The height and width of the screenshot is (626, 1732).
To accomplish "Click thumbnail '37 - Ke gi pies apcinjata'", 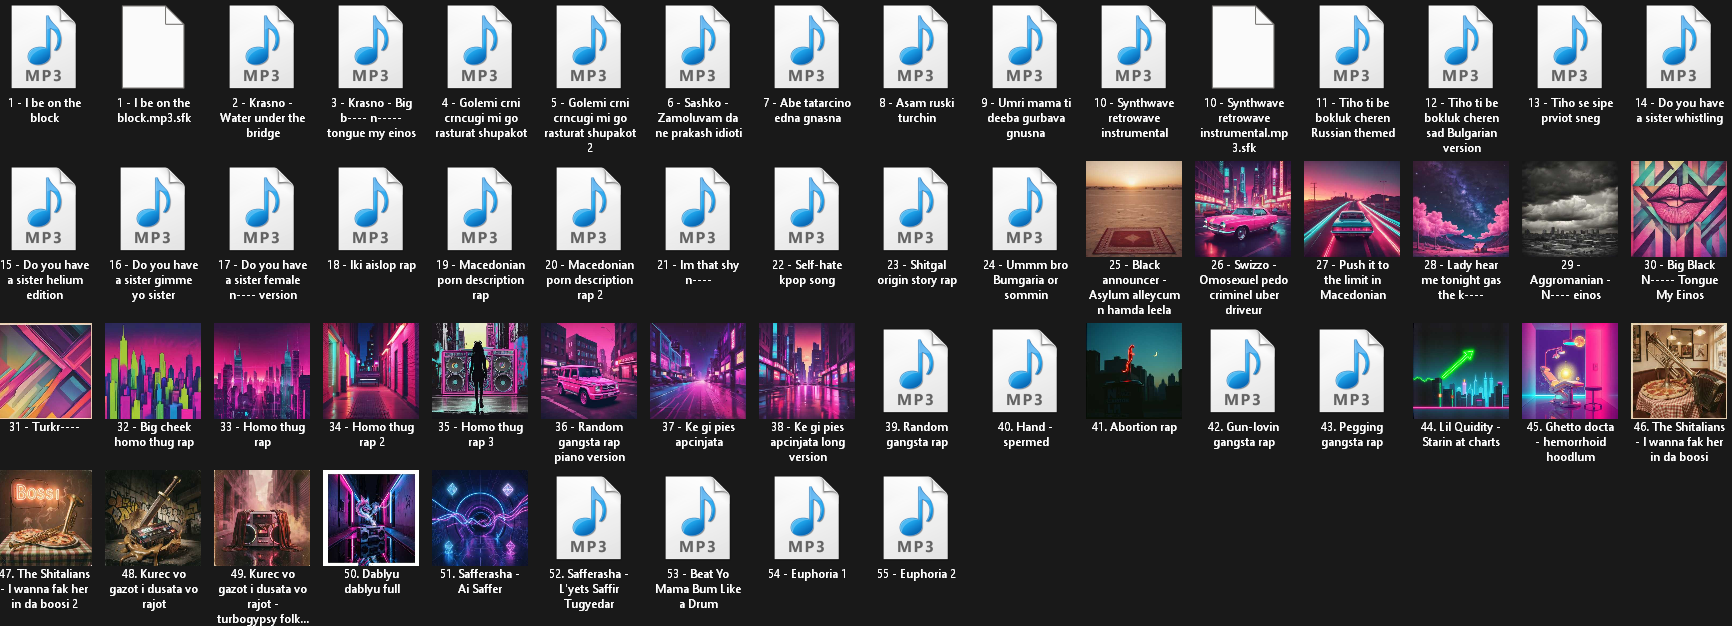I will [x=698, y=371].
